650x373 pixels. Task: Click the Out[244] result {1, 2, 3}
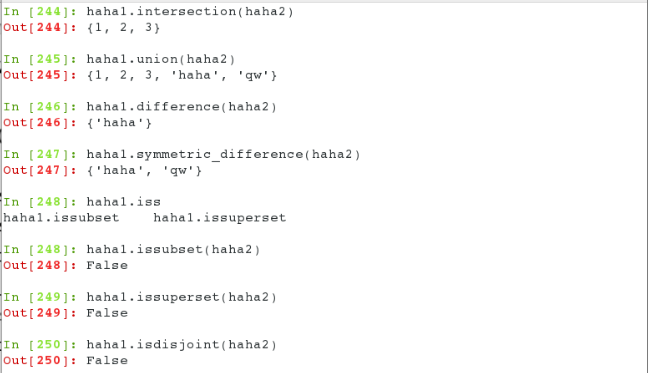[x=123, y=28]
